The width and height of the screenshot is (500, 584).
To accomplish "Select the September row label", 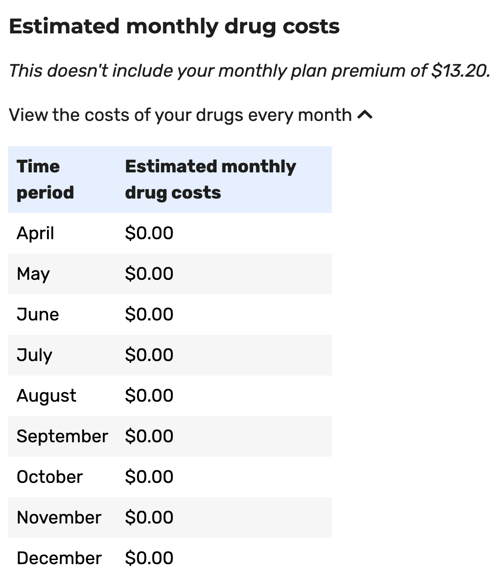I will (62, 437).
